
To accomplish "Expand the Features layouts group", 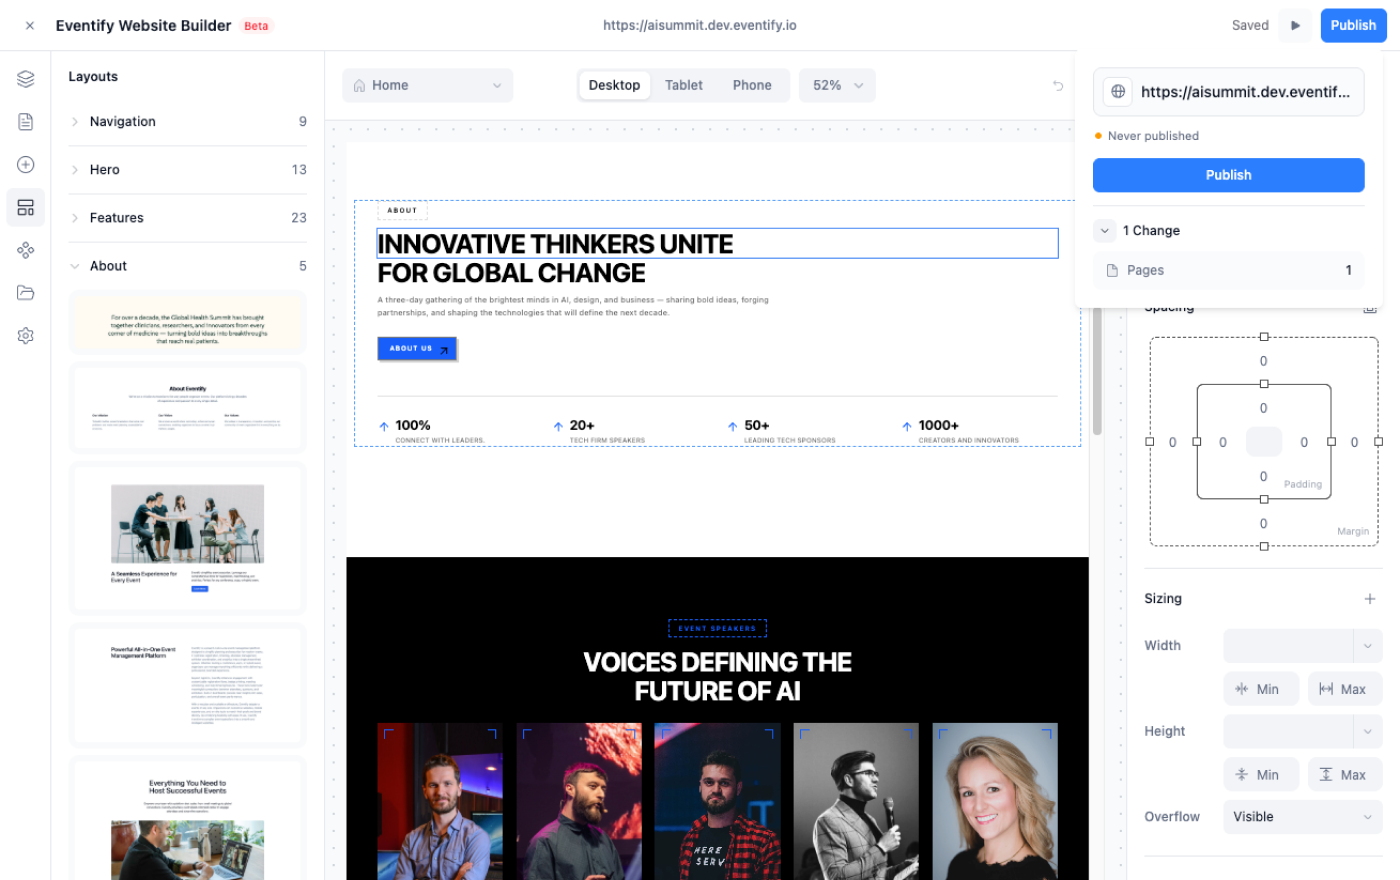I will tap(75, 218).
